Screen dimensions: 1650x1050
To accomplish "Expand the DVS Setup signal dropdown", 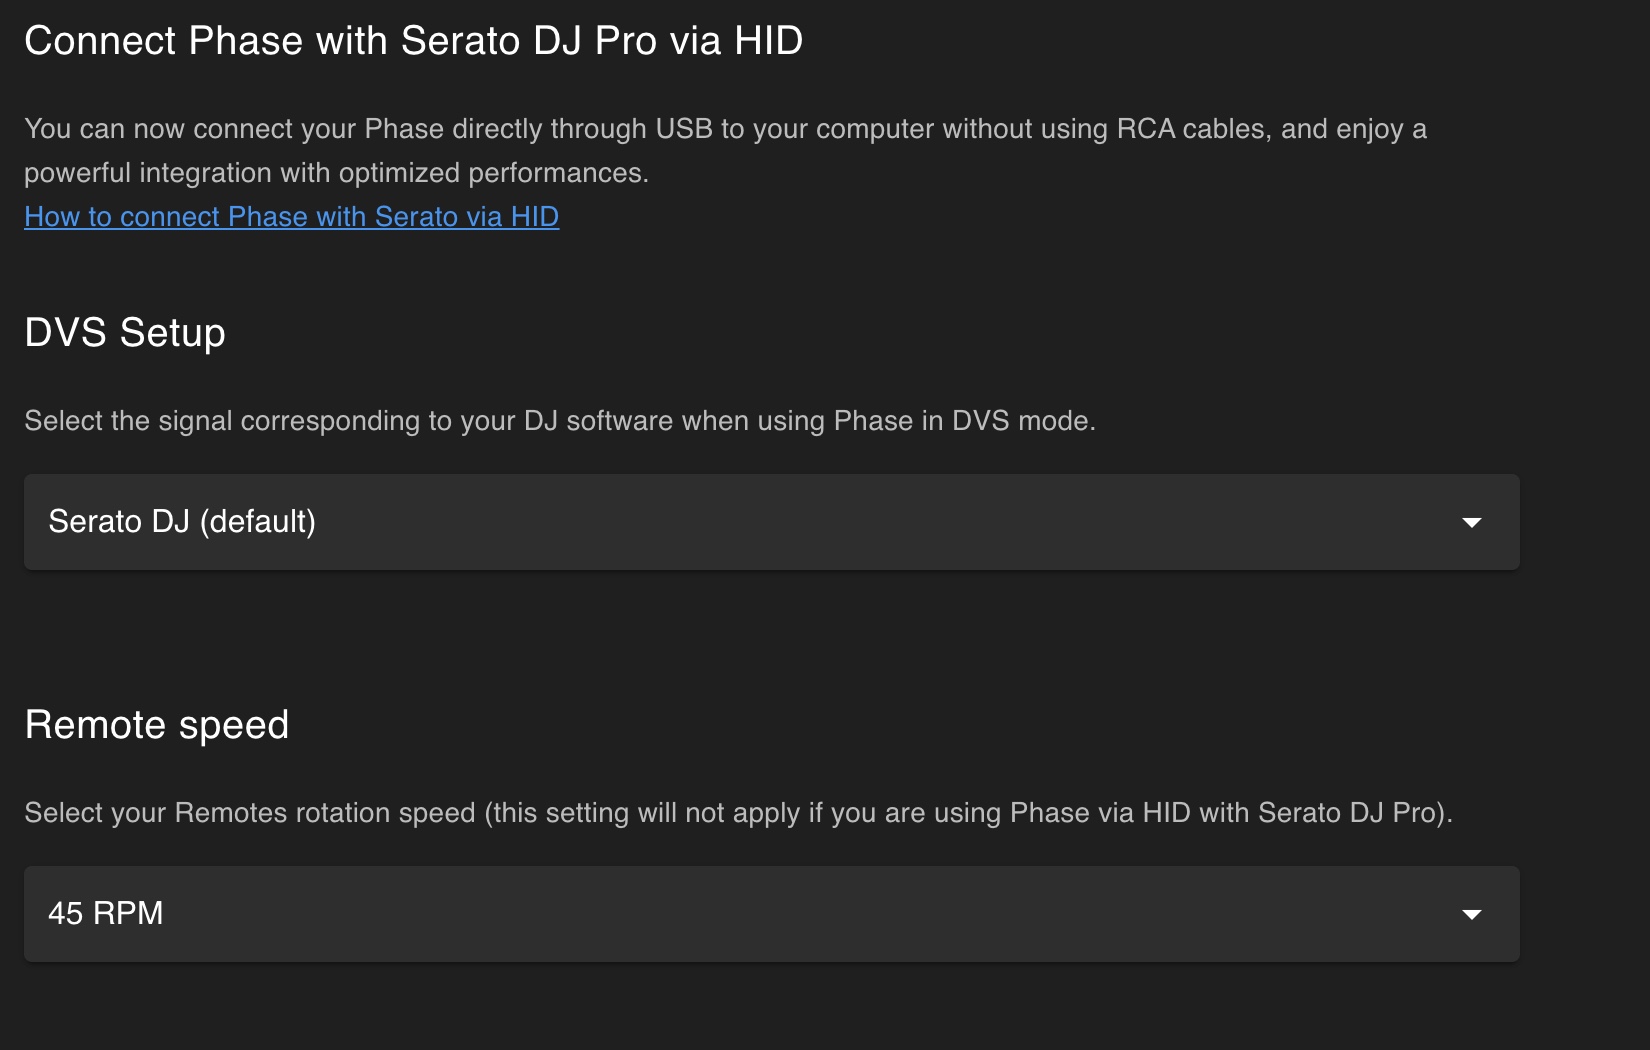I will click(770, 522).
